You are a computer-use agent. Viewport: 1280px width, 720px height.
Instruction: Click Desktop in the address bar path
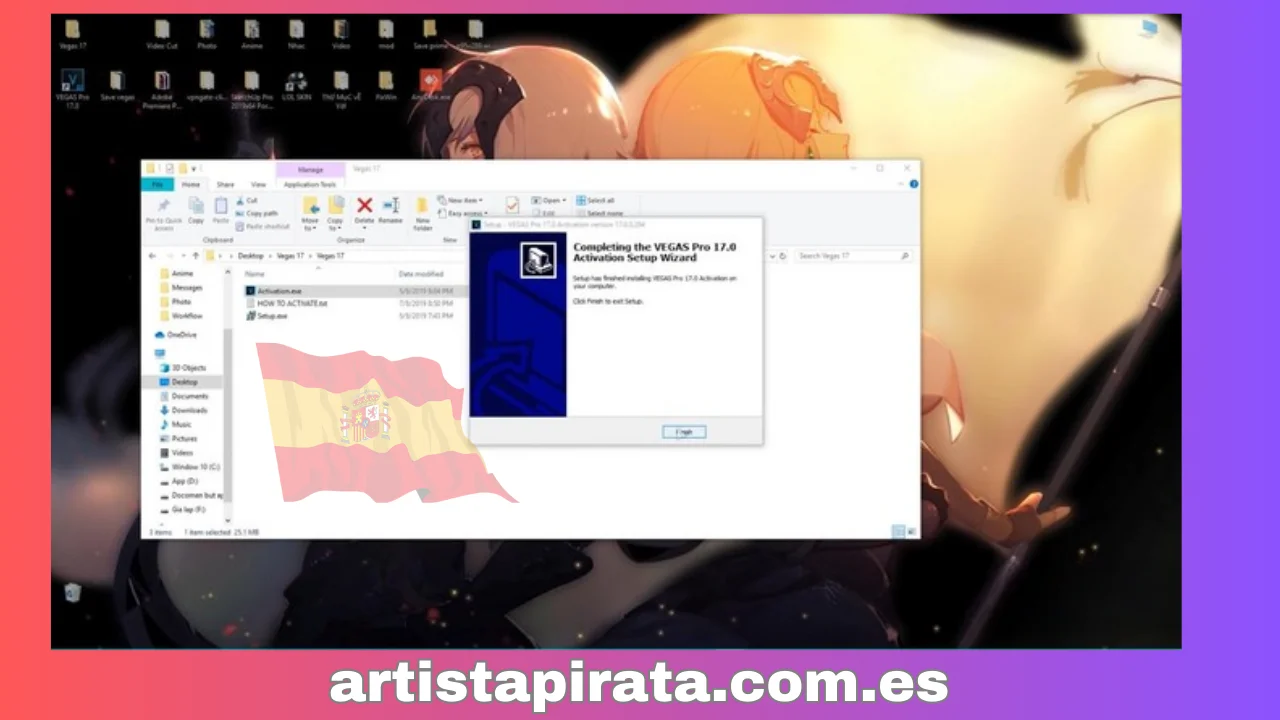click(250, 256)
